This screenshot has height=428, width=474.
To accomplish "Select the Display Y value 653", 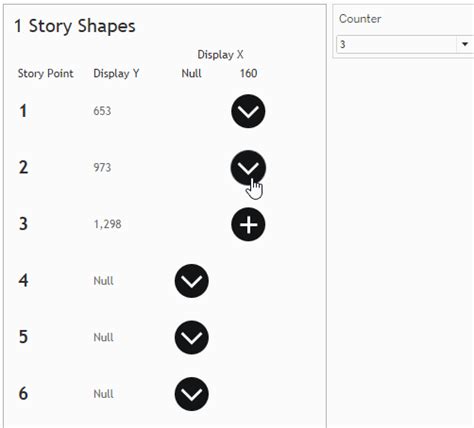I will pos(102,111).
